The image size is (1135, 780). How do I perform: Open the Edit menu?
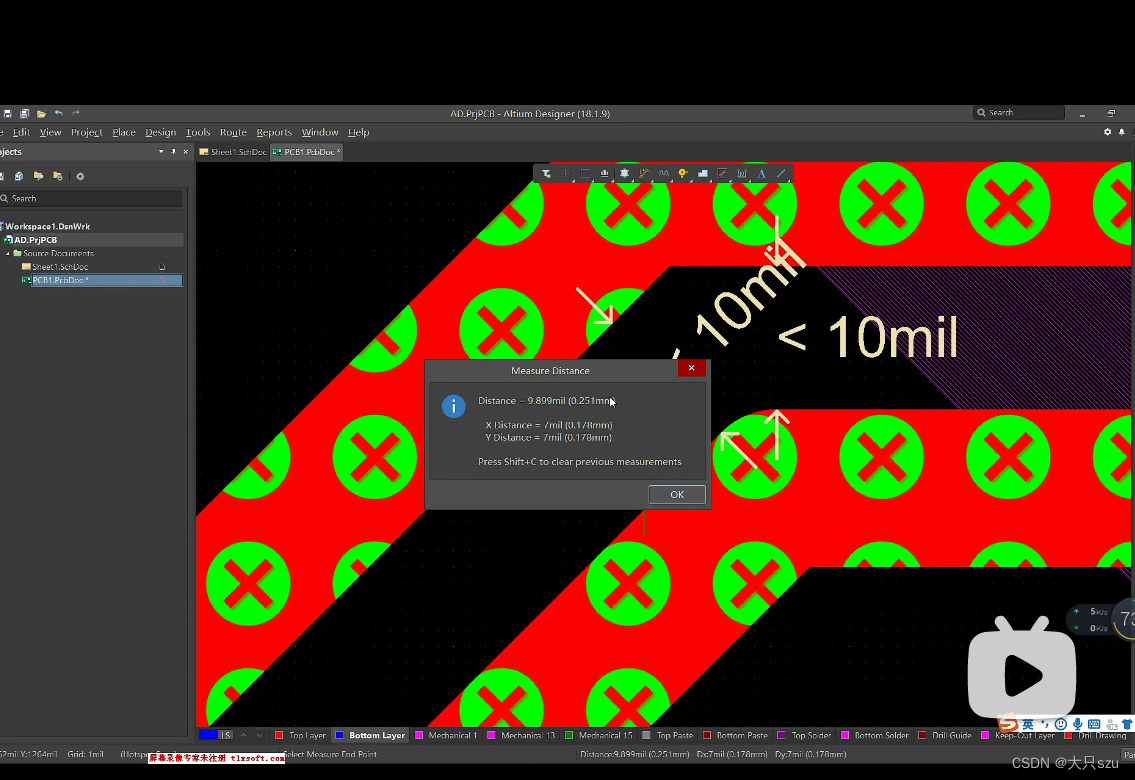(x=21, y=132)
